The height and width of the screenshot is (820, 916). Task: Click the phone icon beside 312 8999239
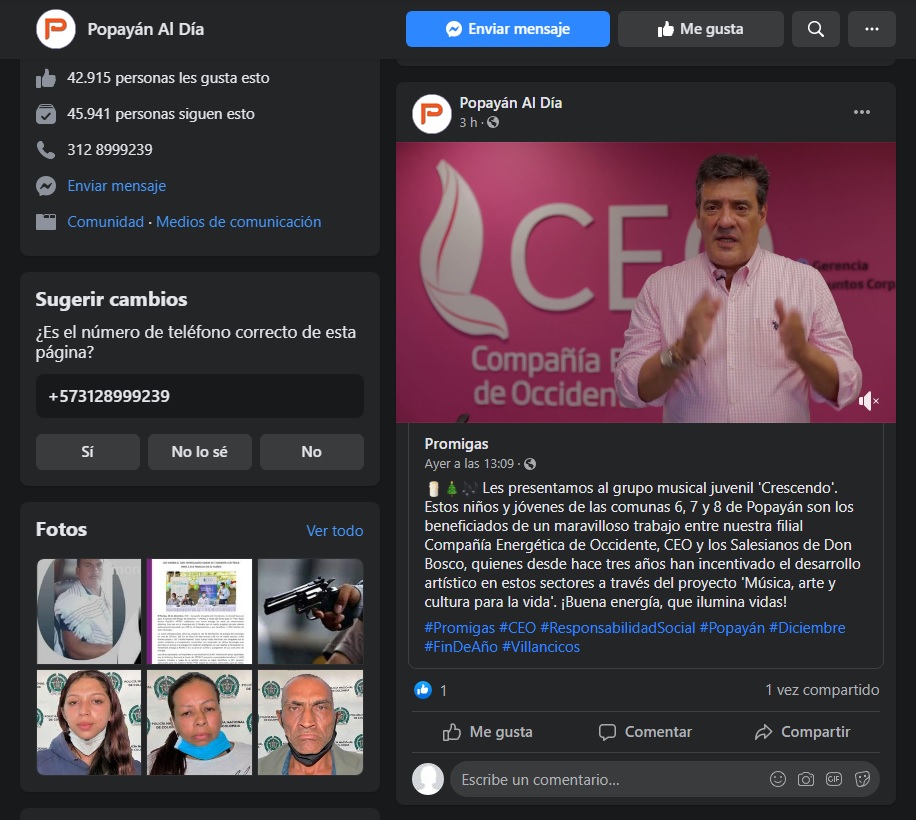tap(46, 150)
